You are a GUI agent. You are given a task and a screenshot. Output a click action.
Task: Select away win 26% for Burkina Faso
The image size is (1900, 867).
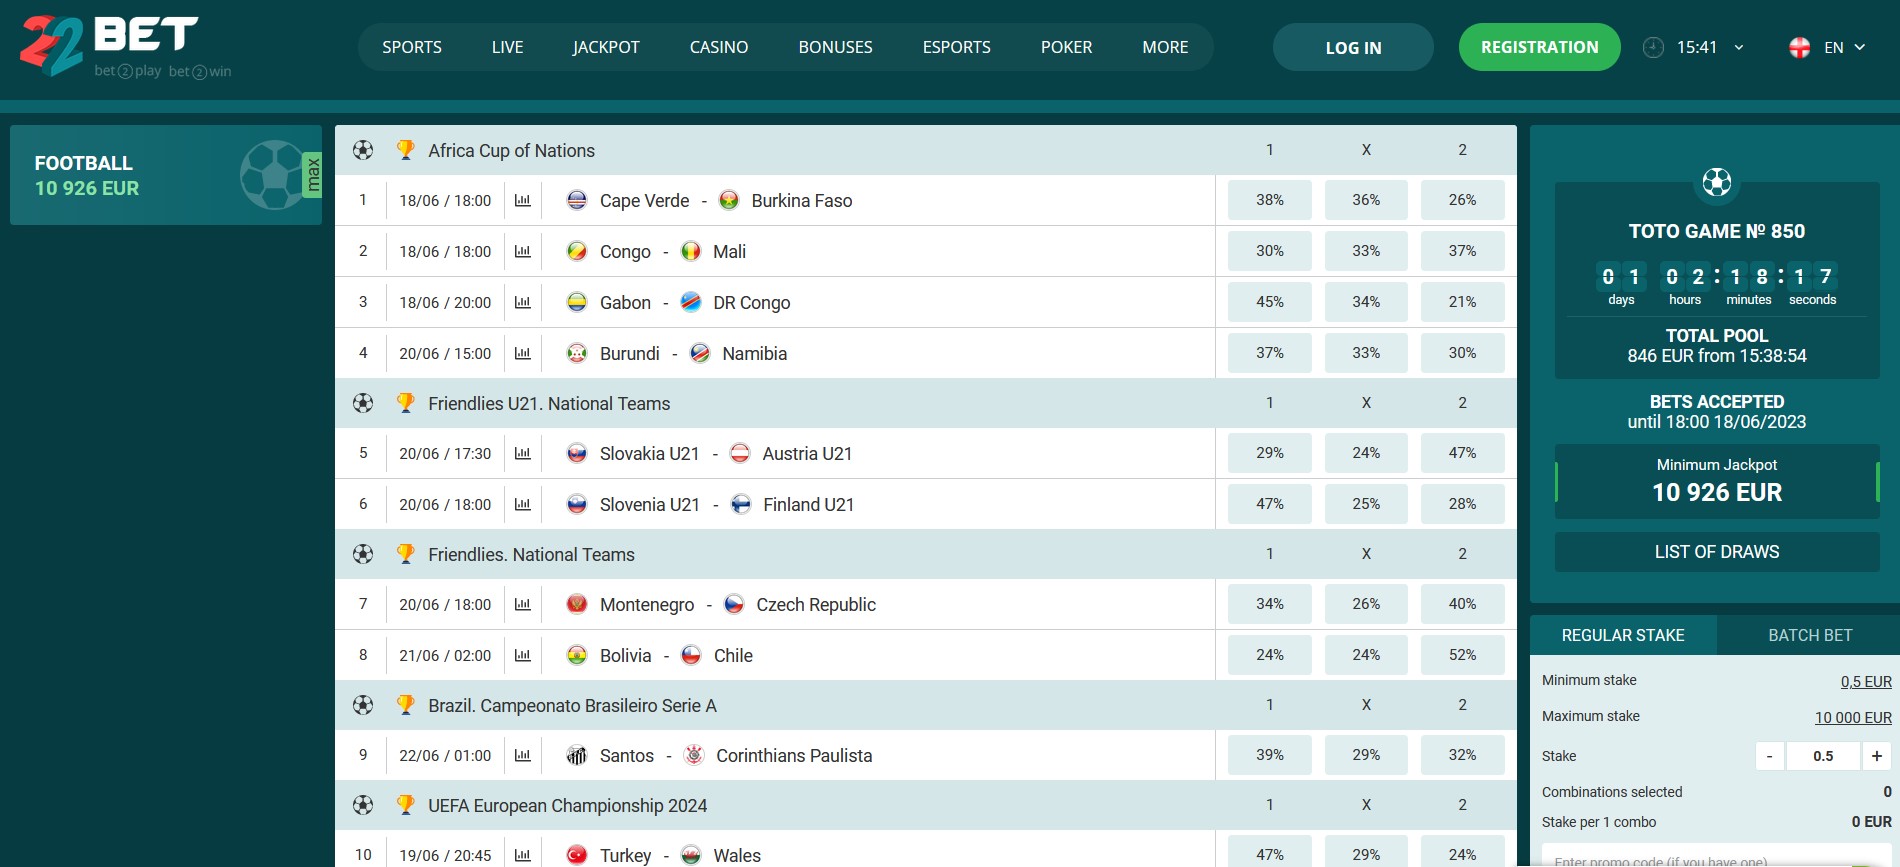(x=1462, y=200)
